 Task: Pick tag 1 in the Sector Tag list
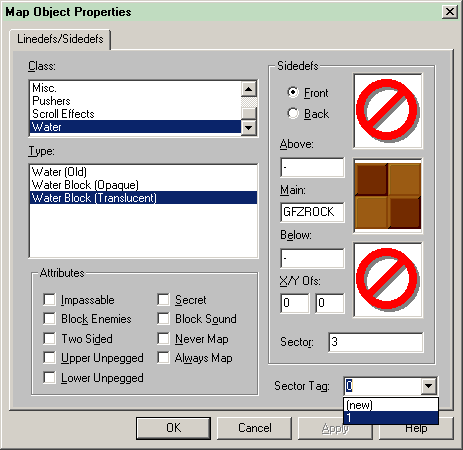pos(391,417)
